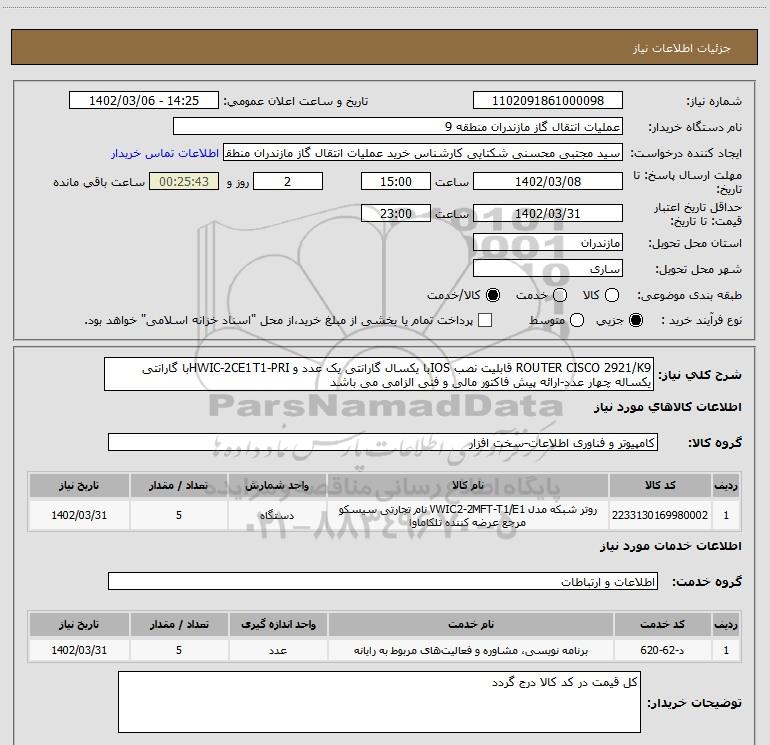Click the service group field اطلاعات و ارتباطات

click(383, 581)
